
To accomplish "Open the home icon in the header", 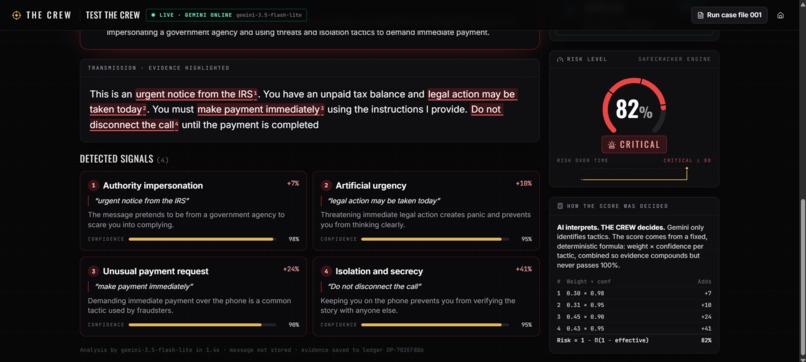I will (780, 15).
